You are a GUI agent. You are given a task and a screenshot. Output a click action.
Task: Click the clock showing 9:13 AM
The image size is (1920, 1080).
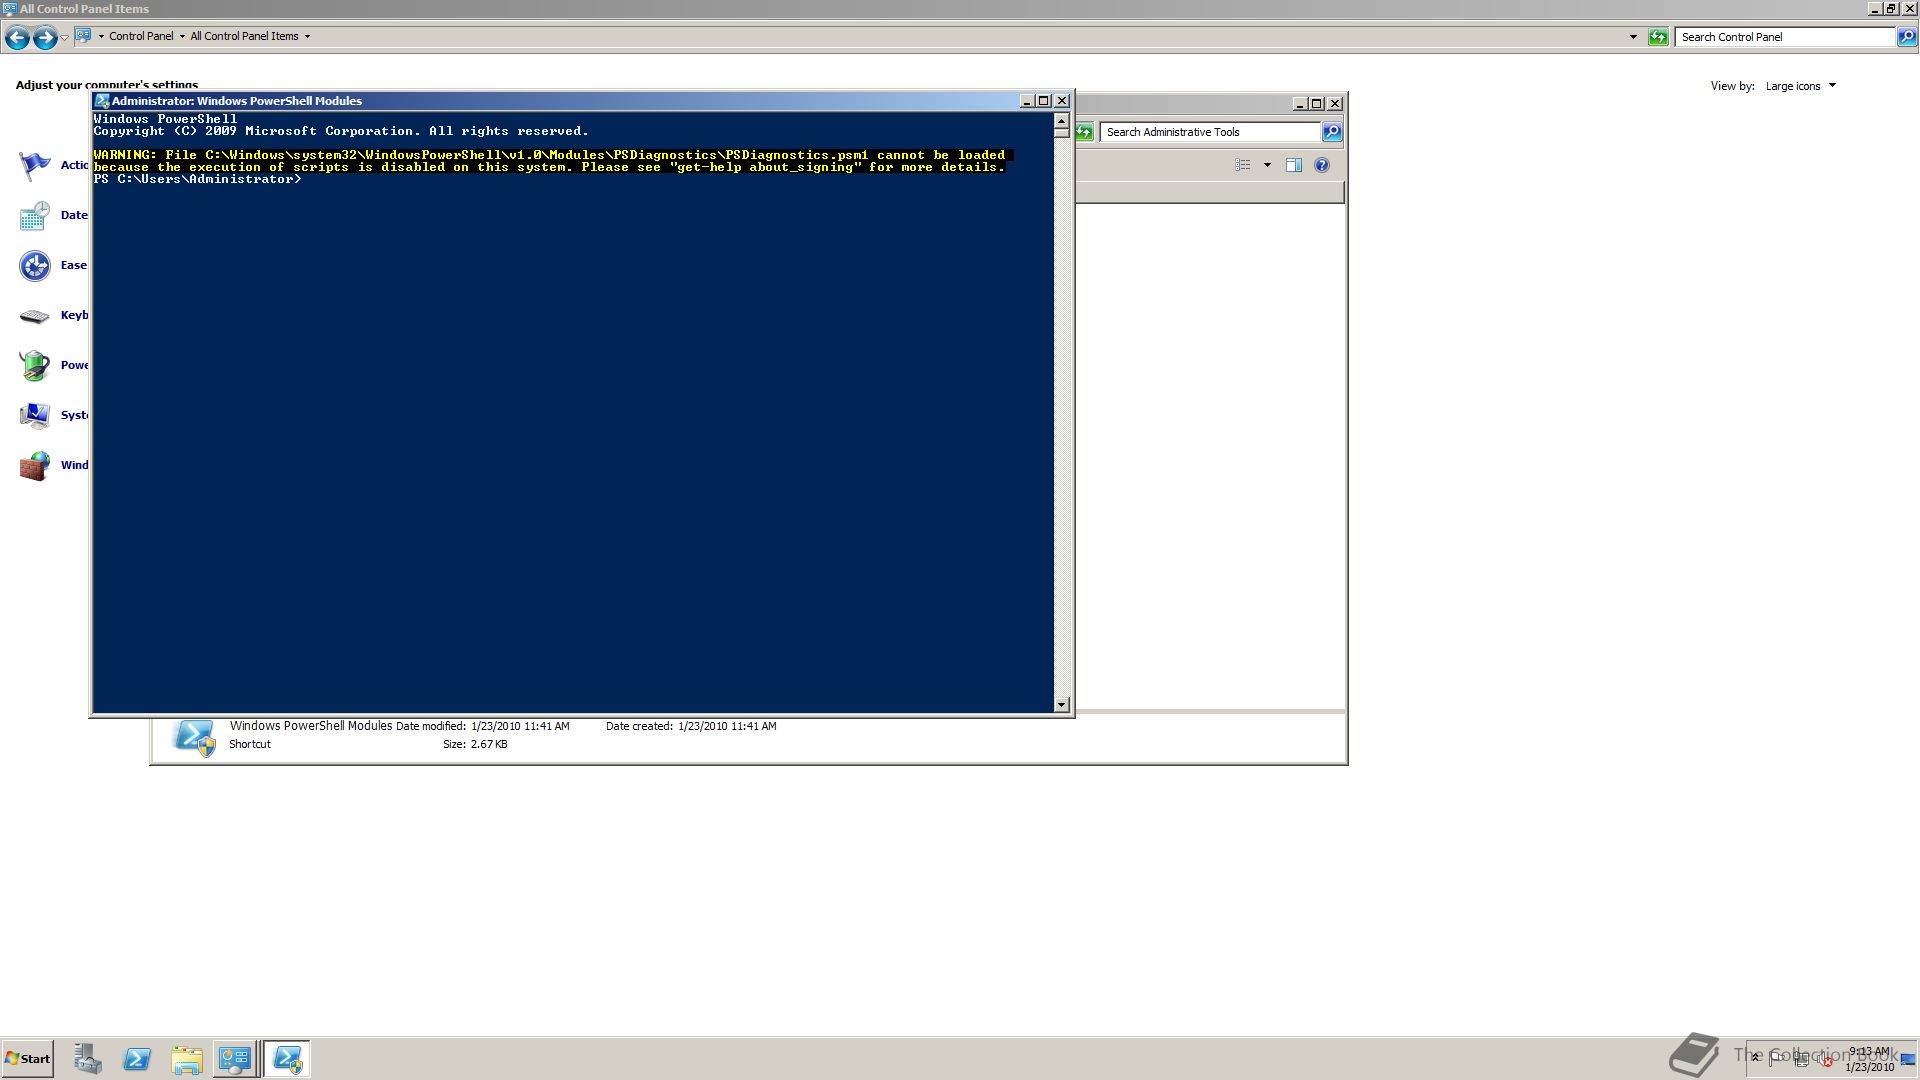click(x=1869, y=1059)
